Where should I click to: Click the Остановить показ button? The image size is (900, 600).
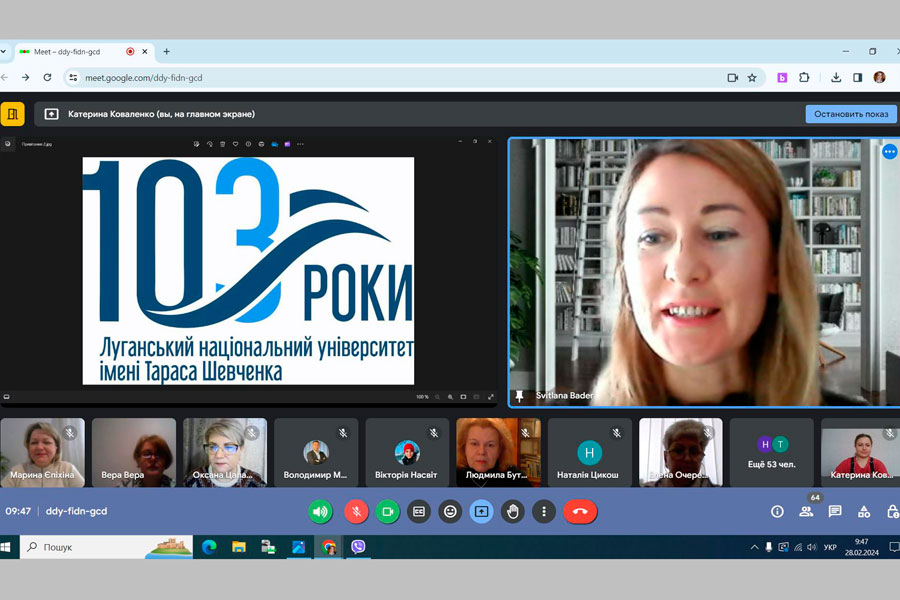pos(850,114)
